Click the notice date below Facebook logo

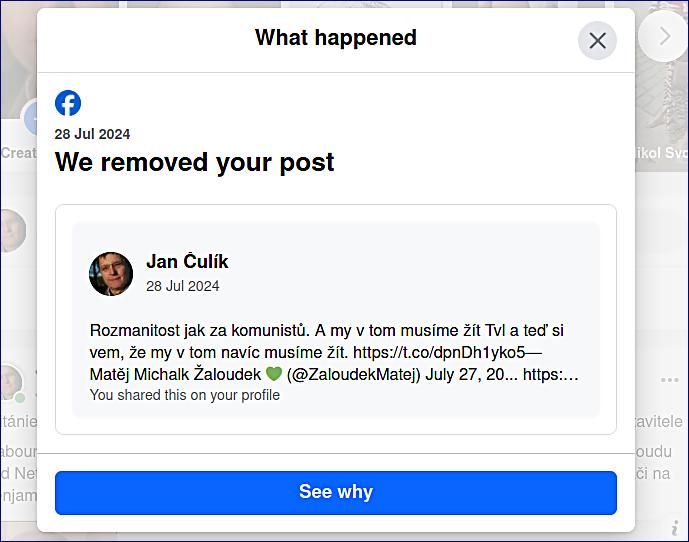(92, 134)
